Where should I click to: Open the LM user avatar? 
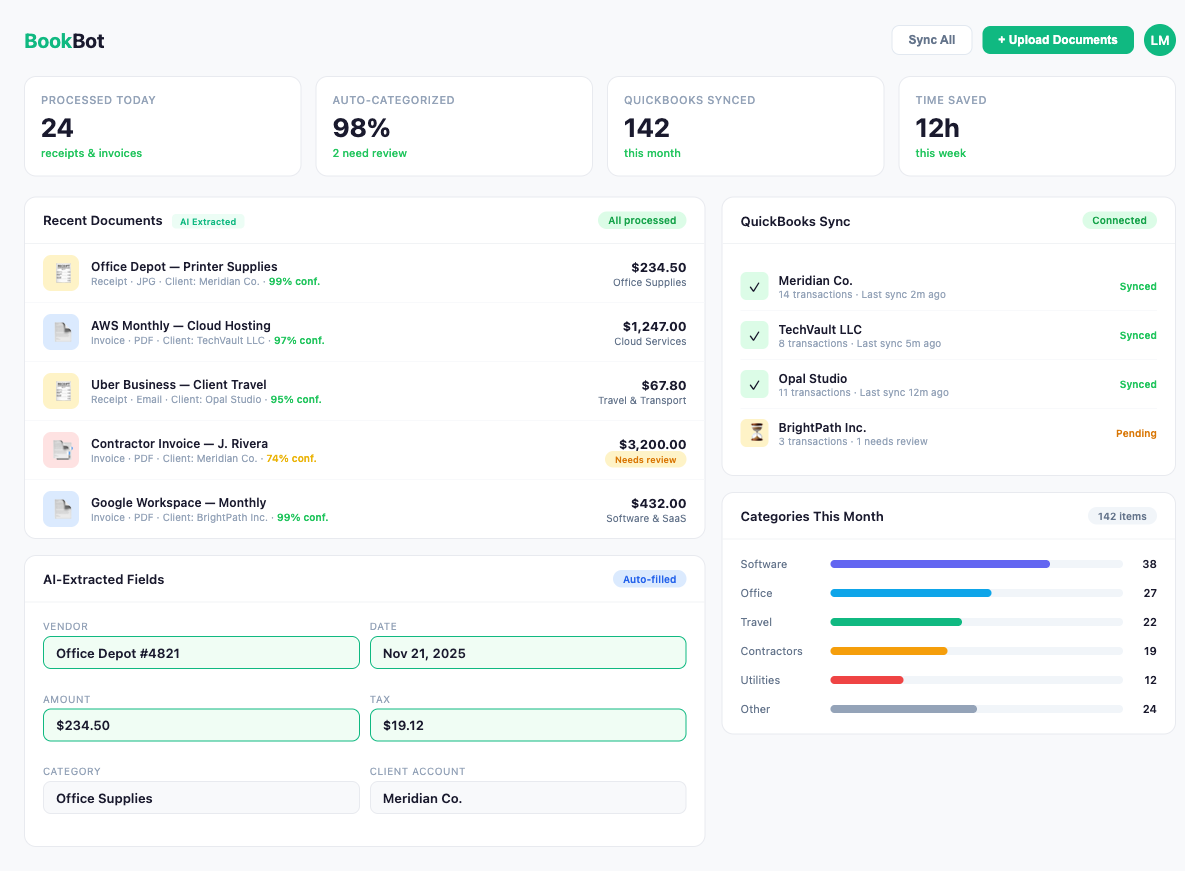coord(1159,40)
